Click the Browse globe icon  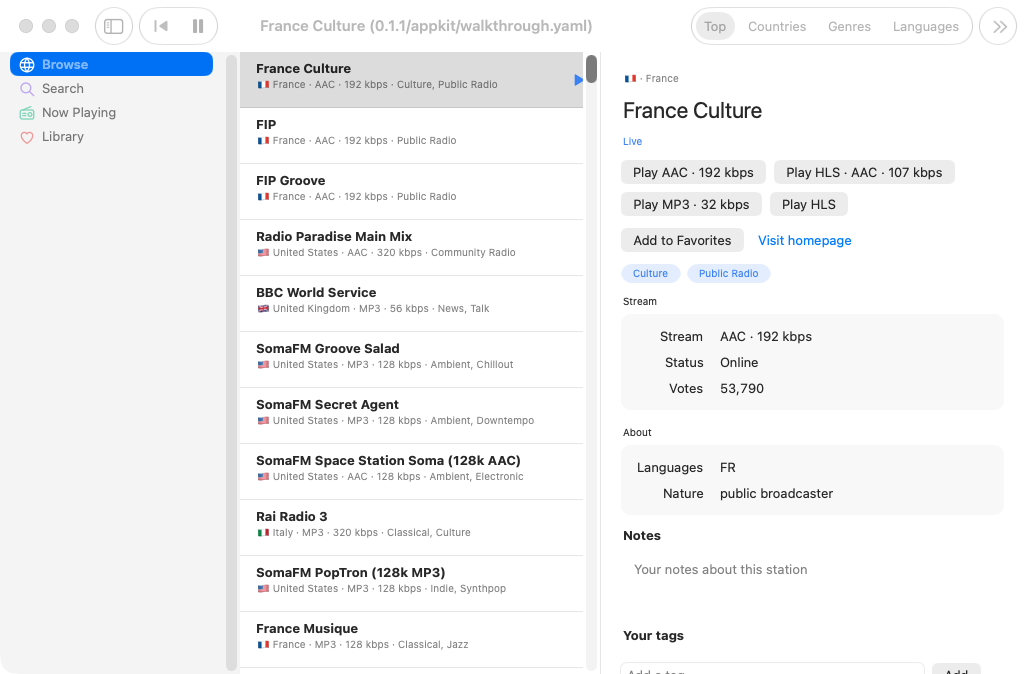coord(27,65)
